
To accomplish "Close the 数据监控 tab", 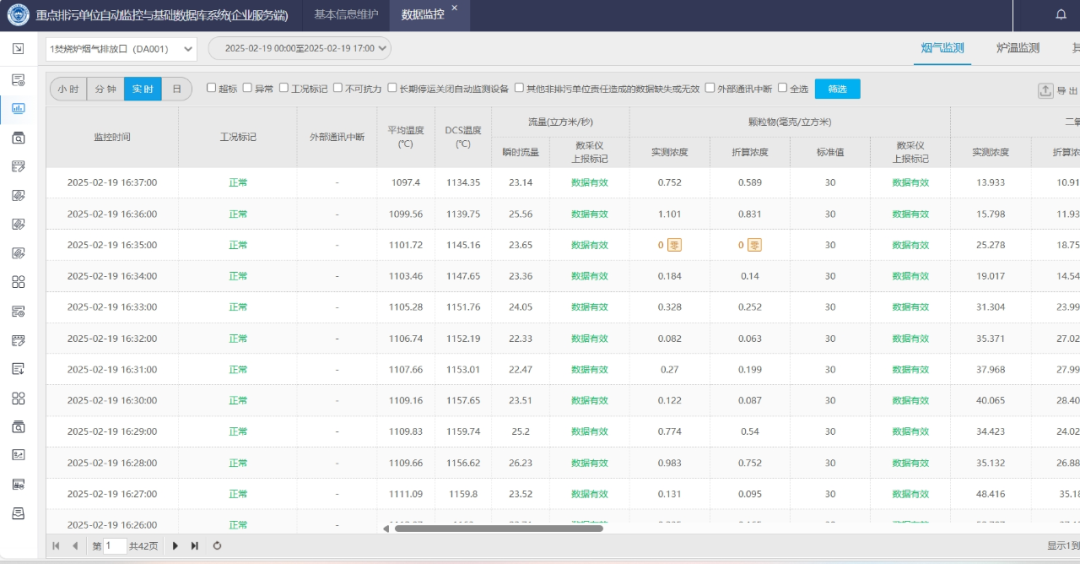I will pos(454,8).
